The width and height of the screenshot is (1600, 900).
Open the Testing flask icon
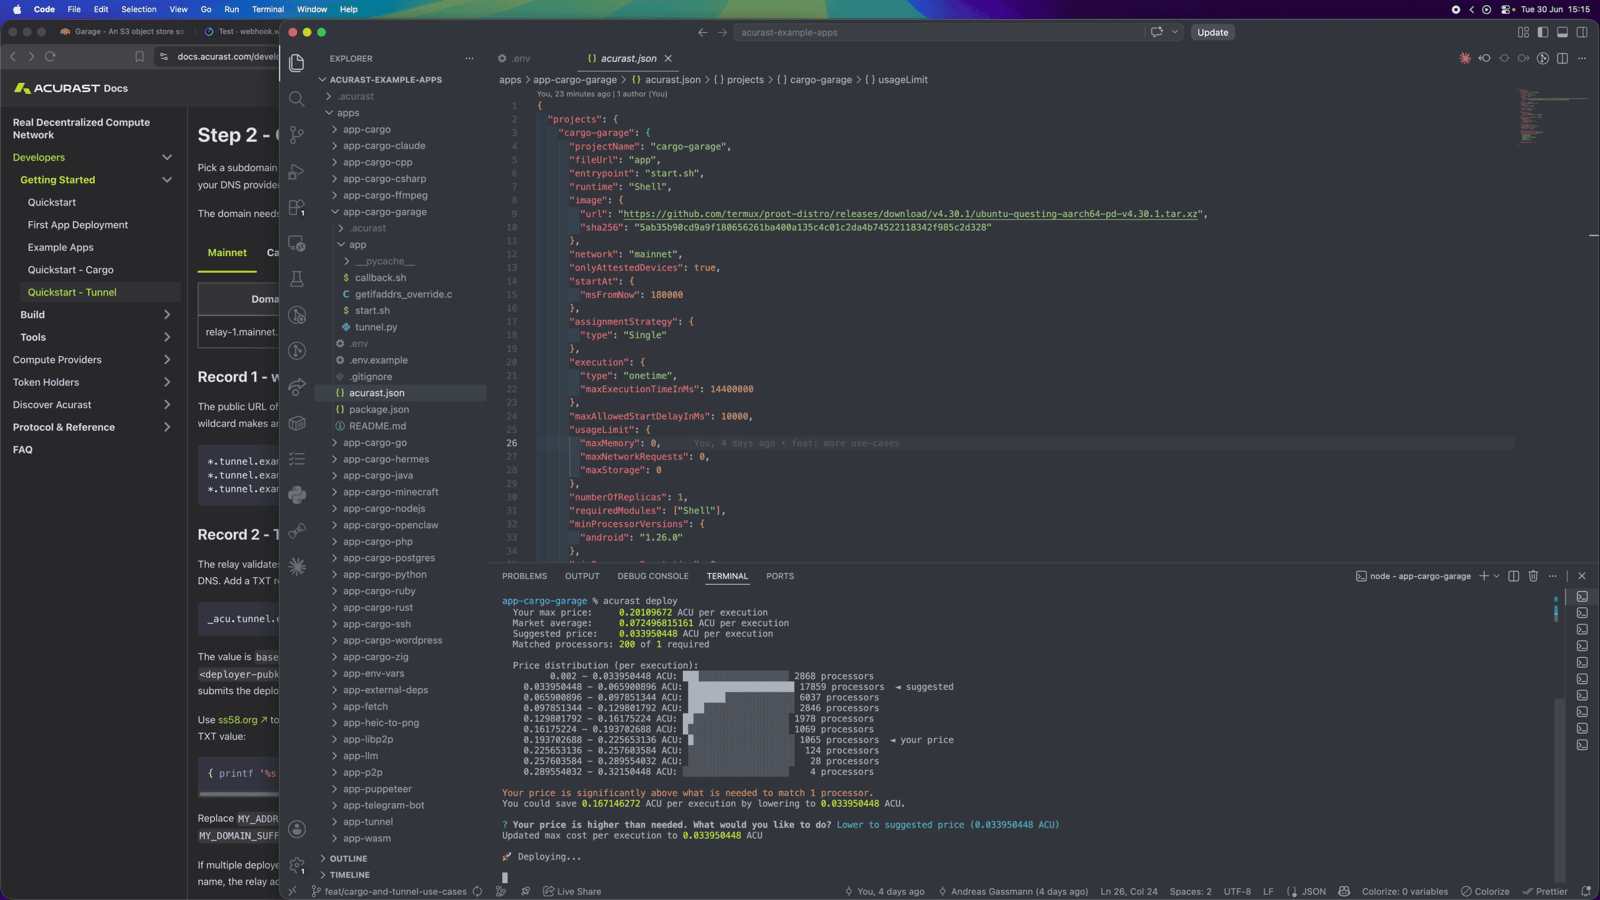pyautogui.click(x=297, y=279)
